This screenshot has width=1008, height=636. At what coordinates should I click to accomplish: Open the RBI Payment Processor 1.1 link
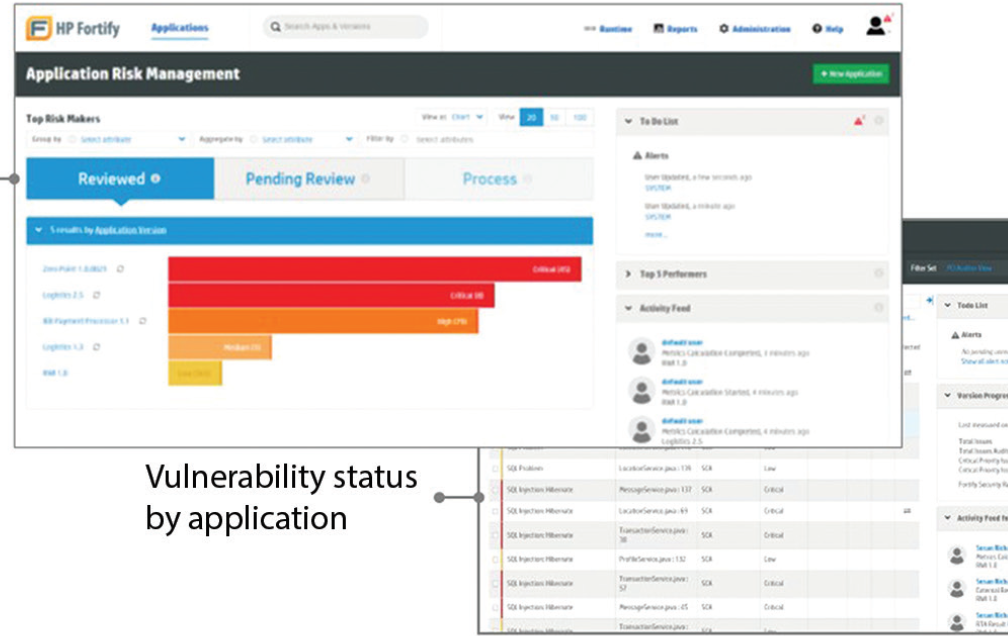click(86, 321)
